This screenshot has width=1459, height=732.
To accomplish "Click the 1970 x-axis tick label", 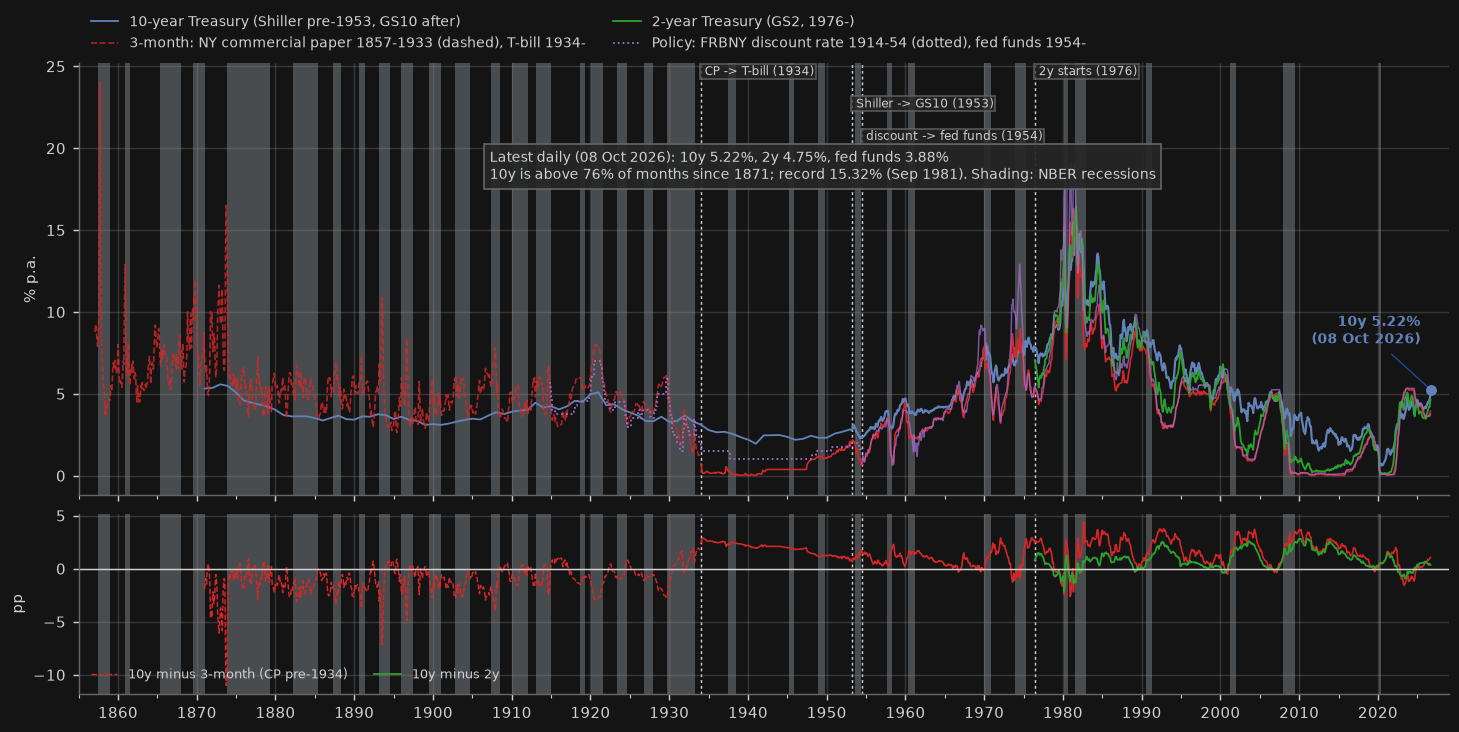I will click(x=985, y=712).
